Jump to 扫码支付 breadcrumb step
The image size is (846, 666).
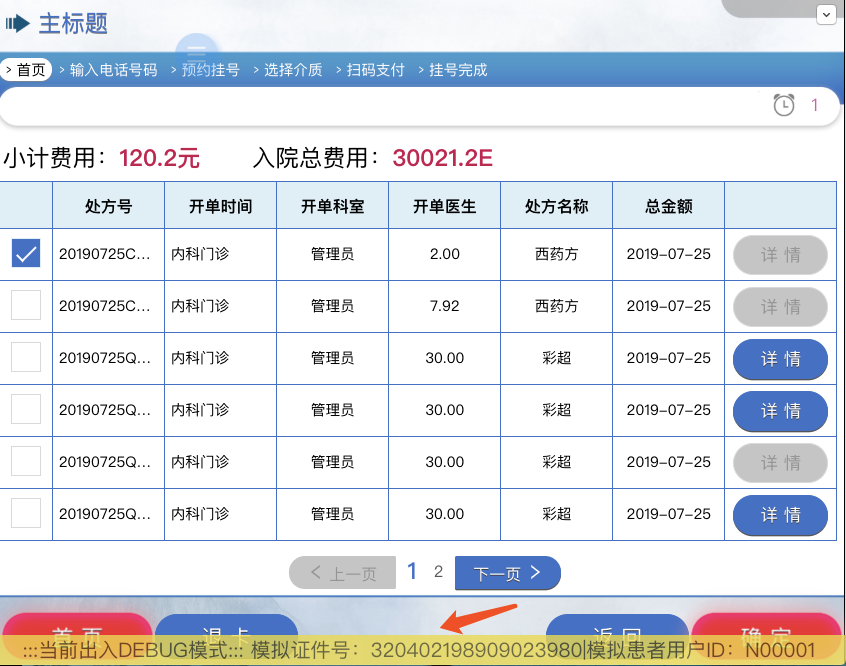(x=370, y=70)
